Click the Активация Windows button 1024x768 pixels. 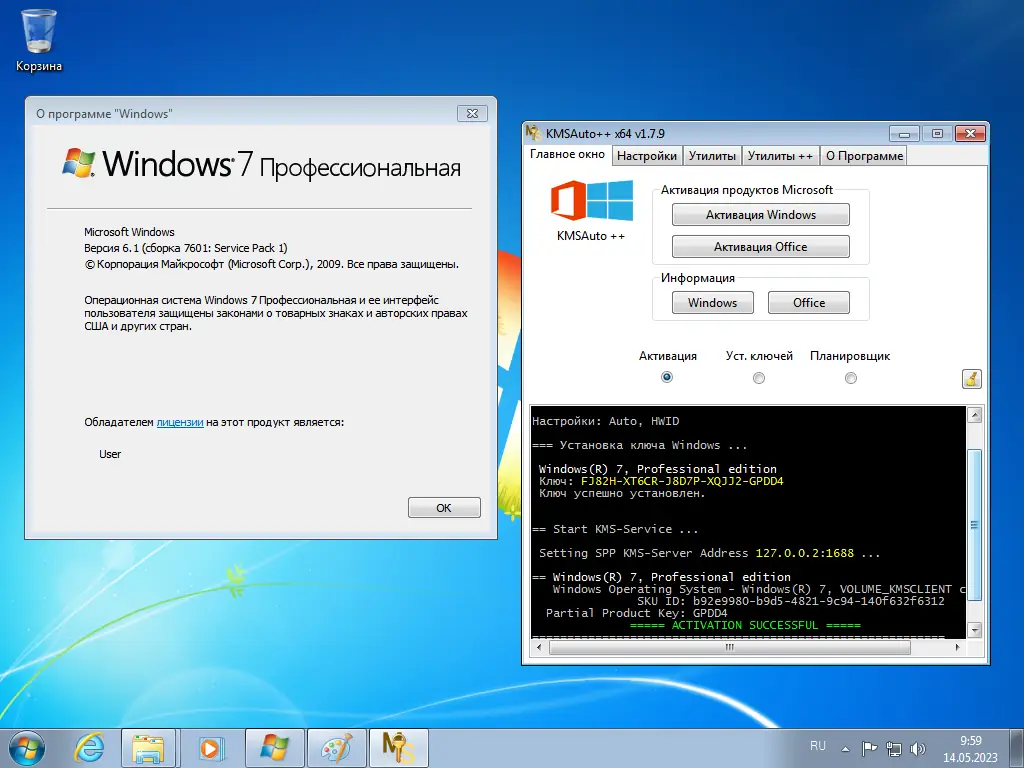[x=761, y=215]
